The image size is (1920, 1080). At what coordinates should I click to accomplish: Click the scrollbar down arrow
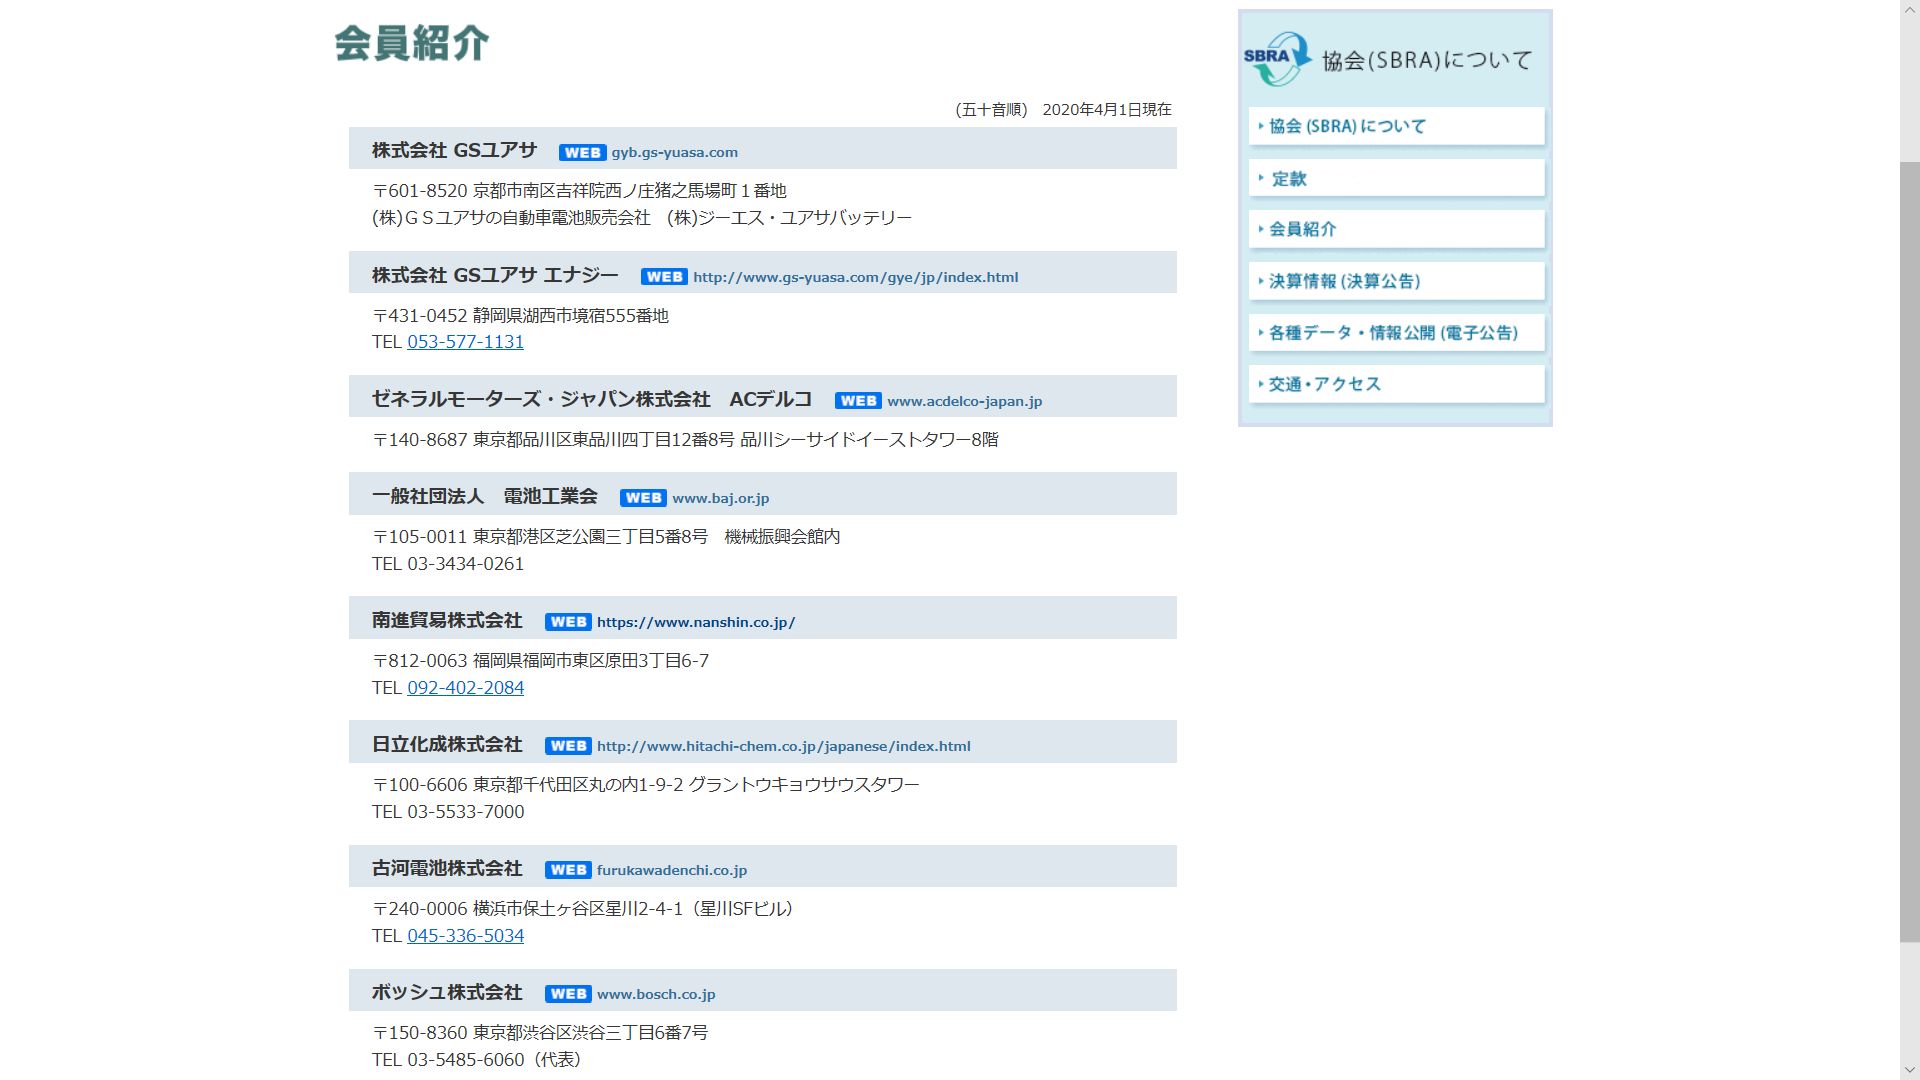pos(1910,1071)
